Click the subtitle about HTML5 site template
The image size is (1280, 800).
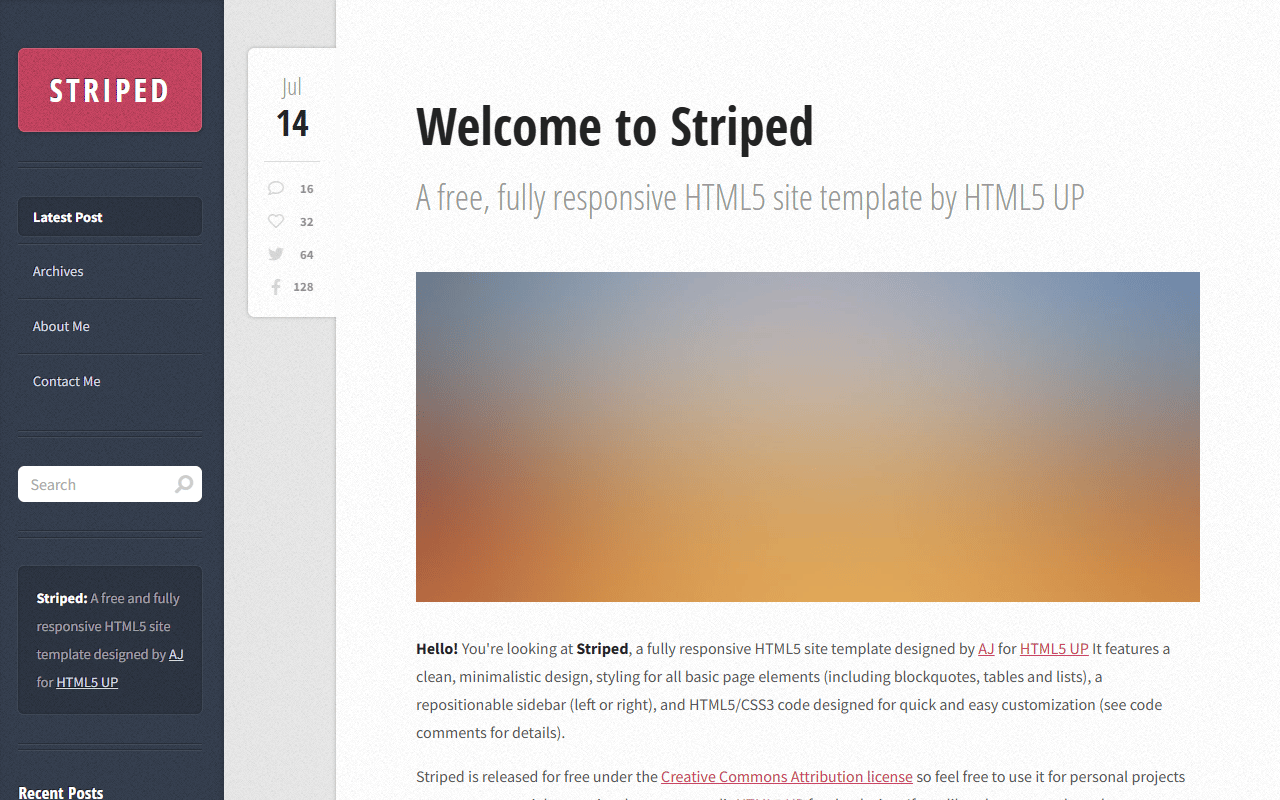(750, 198)
